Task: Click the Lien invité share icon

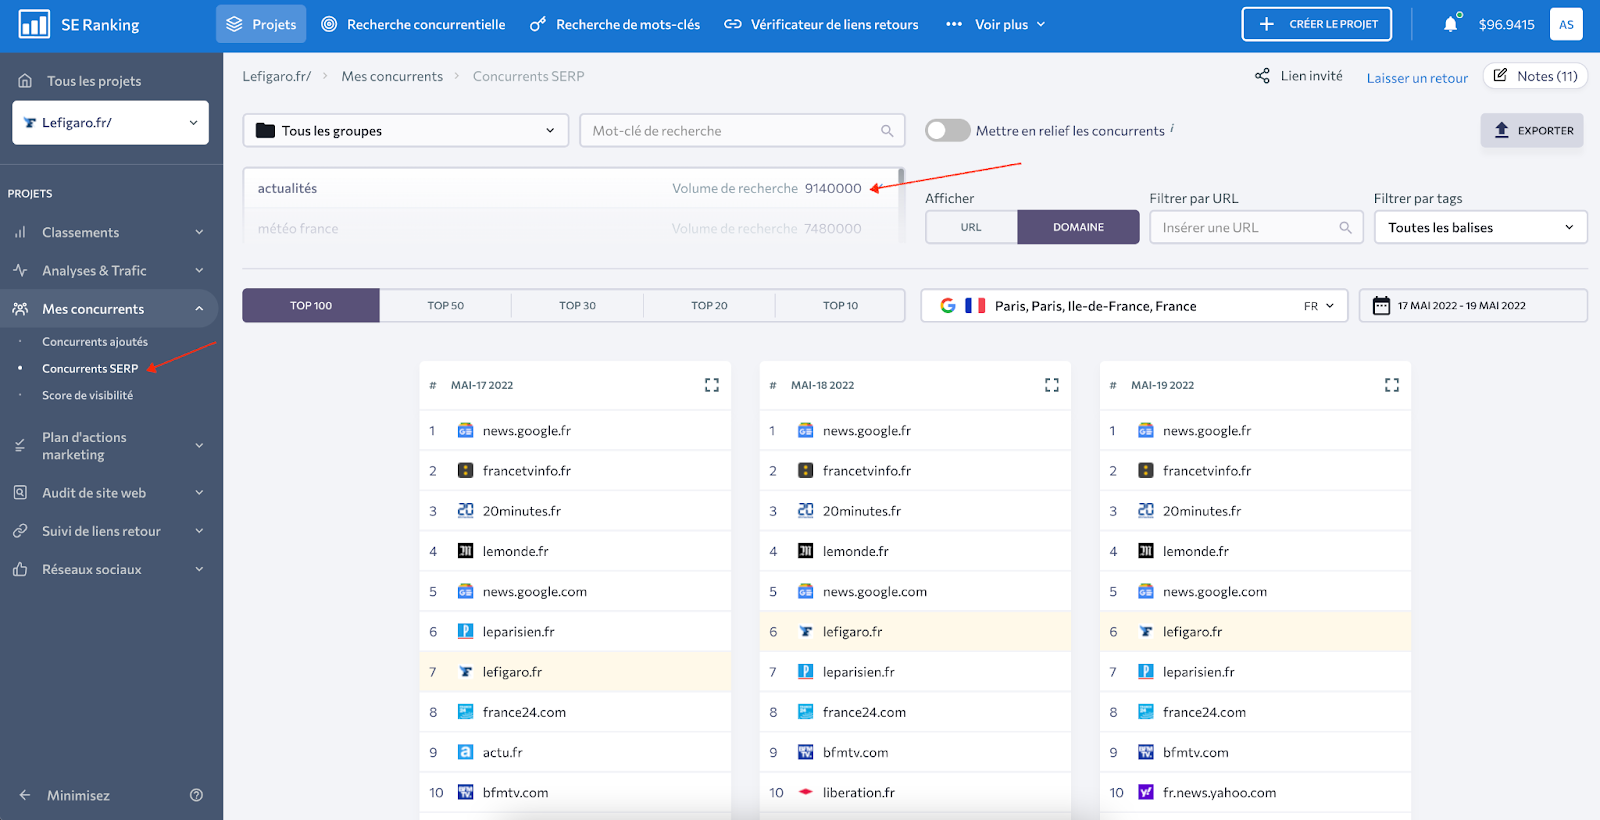Action: coord(1262,76)
